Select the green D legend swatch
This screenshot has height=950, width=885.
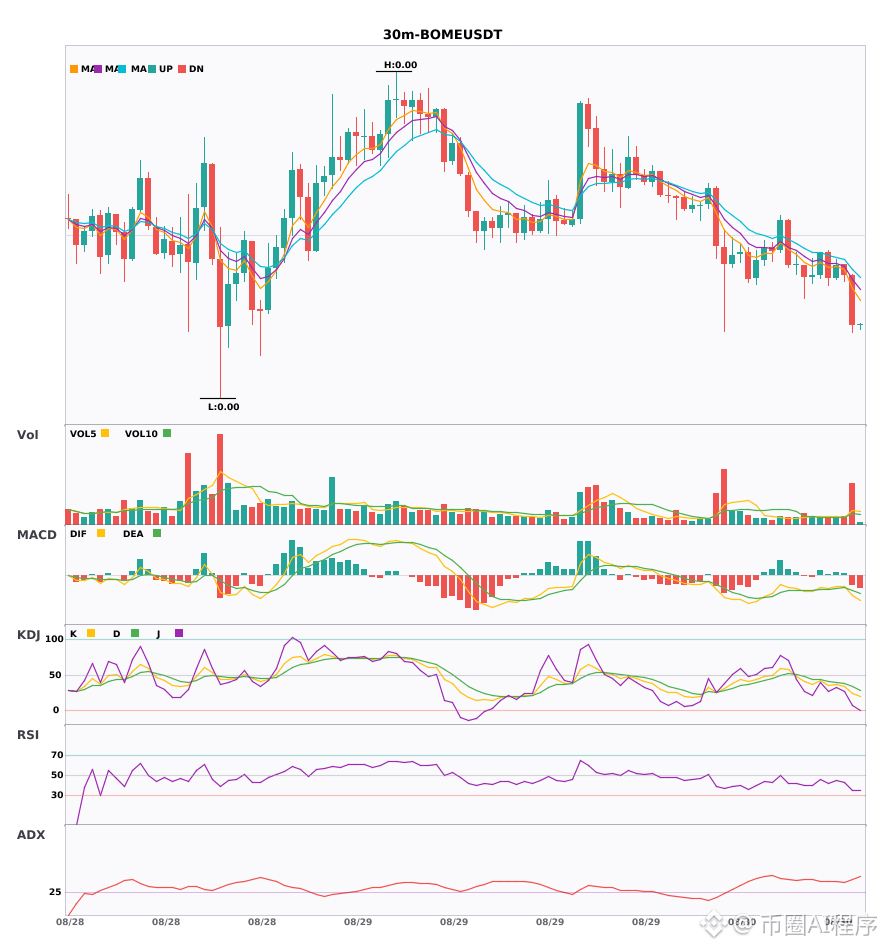[x=135, y=633]
